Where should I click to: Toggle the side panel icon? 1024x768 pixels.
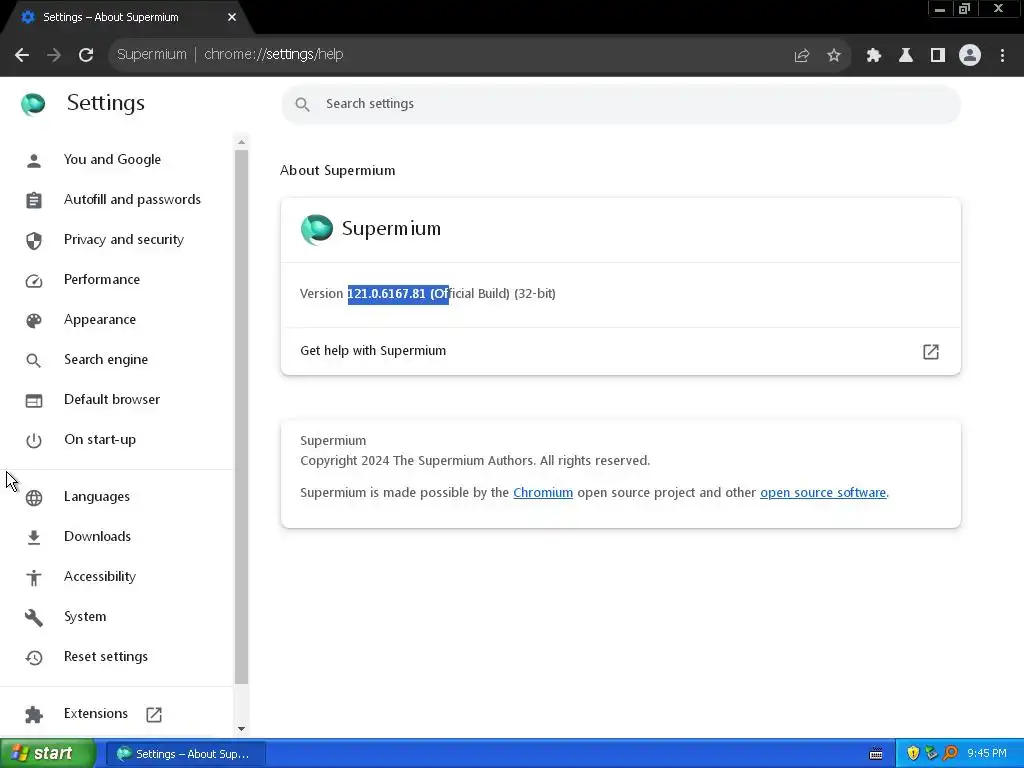tap(937, 56)
